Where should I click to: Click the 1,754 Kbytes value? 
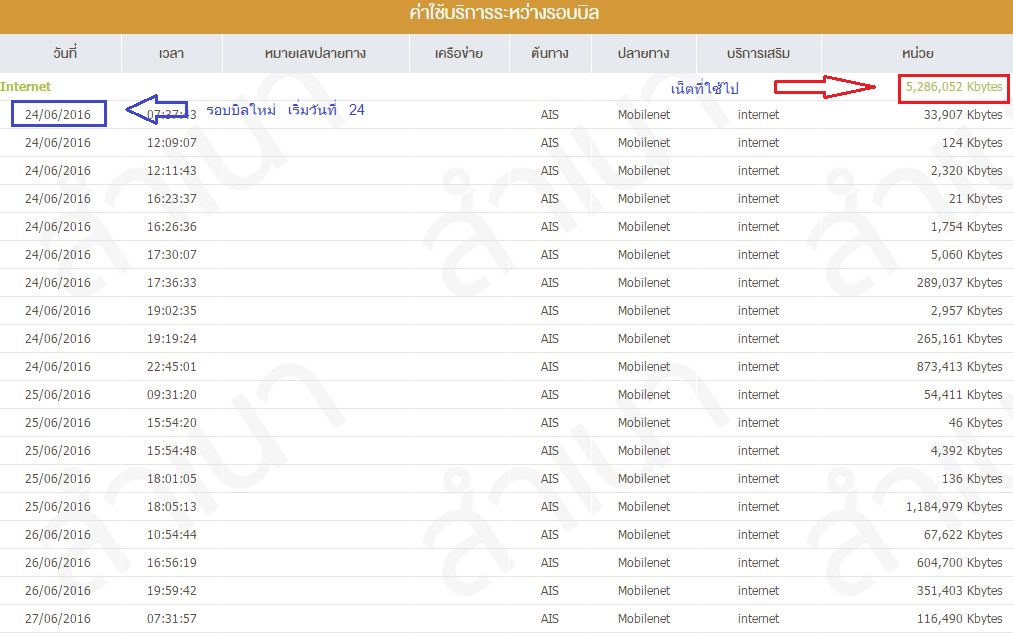(966, 226)
